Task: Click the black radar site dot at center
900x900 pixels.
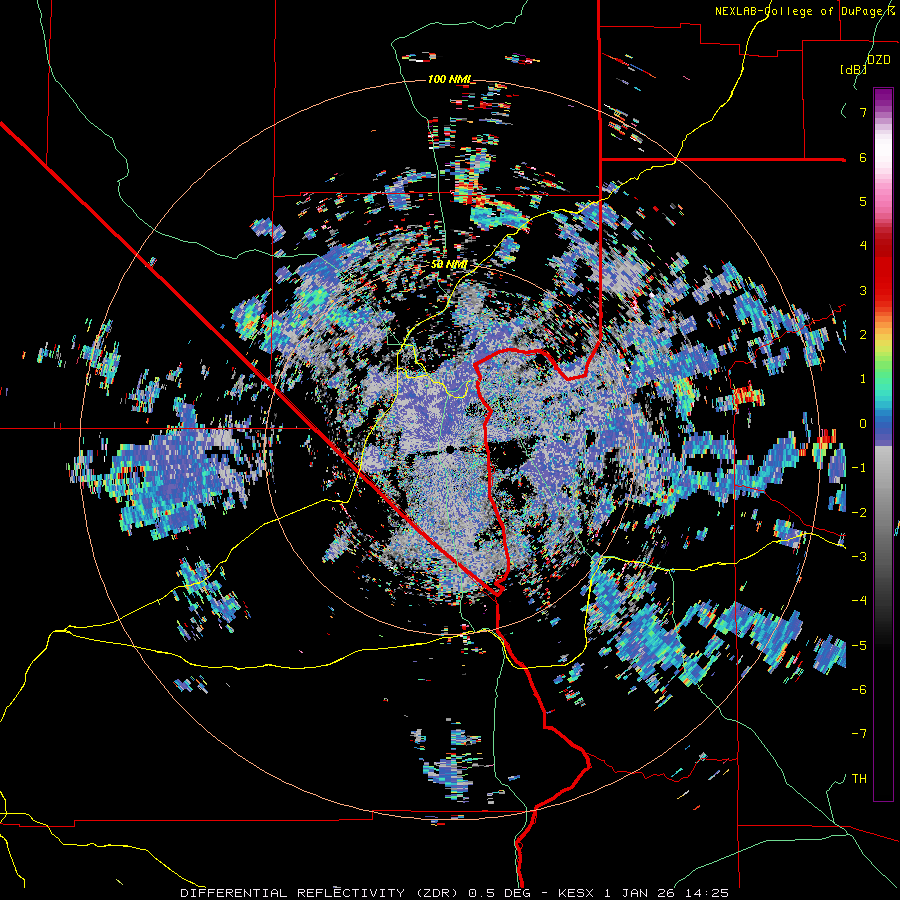Action: click(450, 449)
